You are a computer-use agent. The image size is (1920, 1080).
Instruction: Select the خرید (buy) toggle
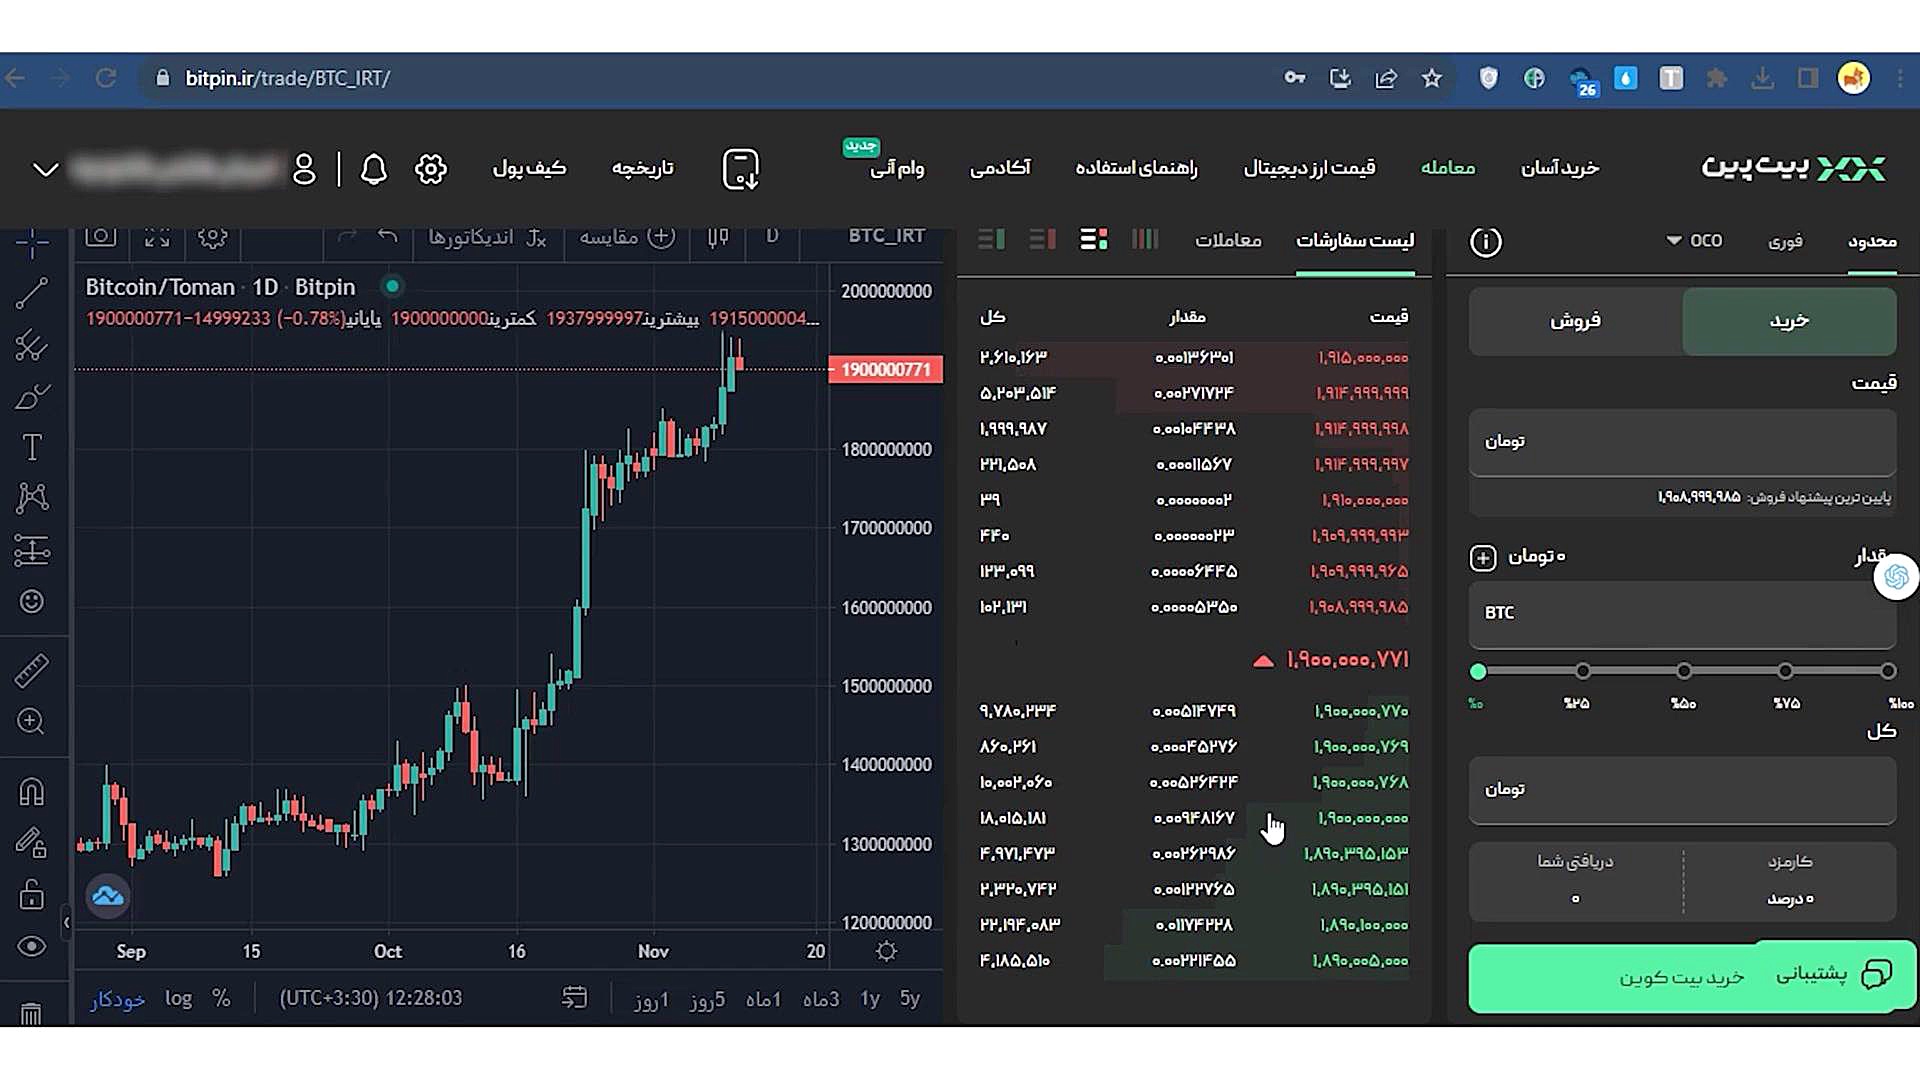click(x=1789, y=321)
